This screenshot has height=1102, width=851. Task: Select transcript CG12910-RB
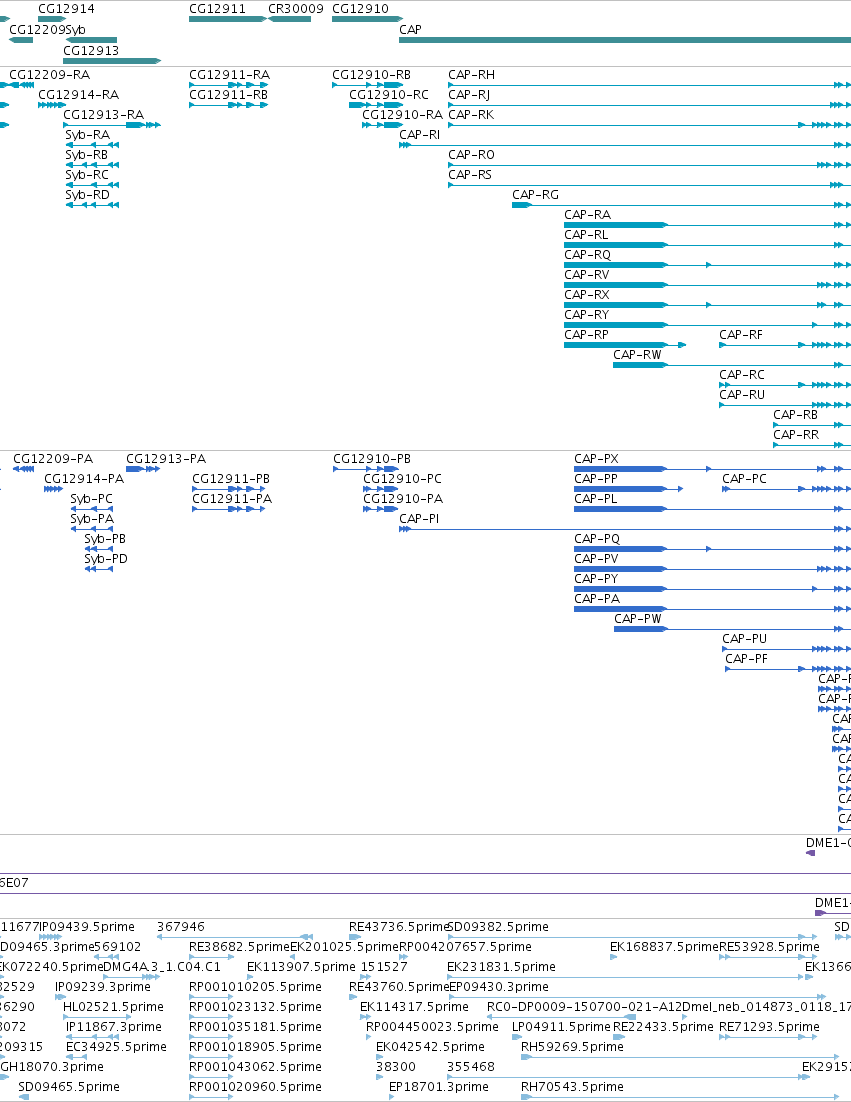click(x=372, y=74)
